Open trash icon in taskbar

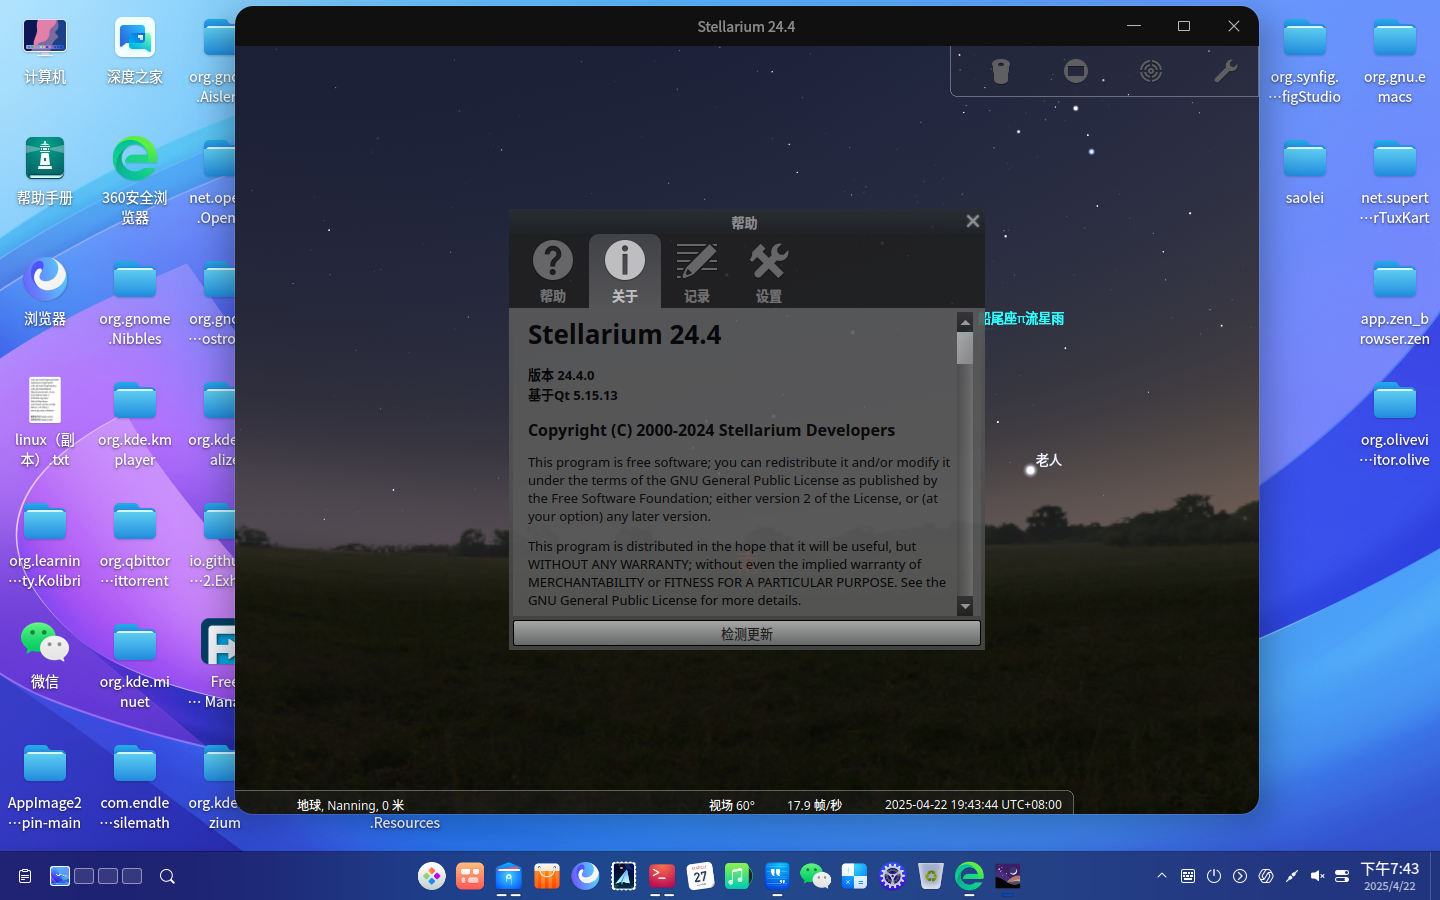pyautogui.click(x=931, y=876)
